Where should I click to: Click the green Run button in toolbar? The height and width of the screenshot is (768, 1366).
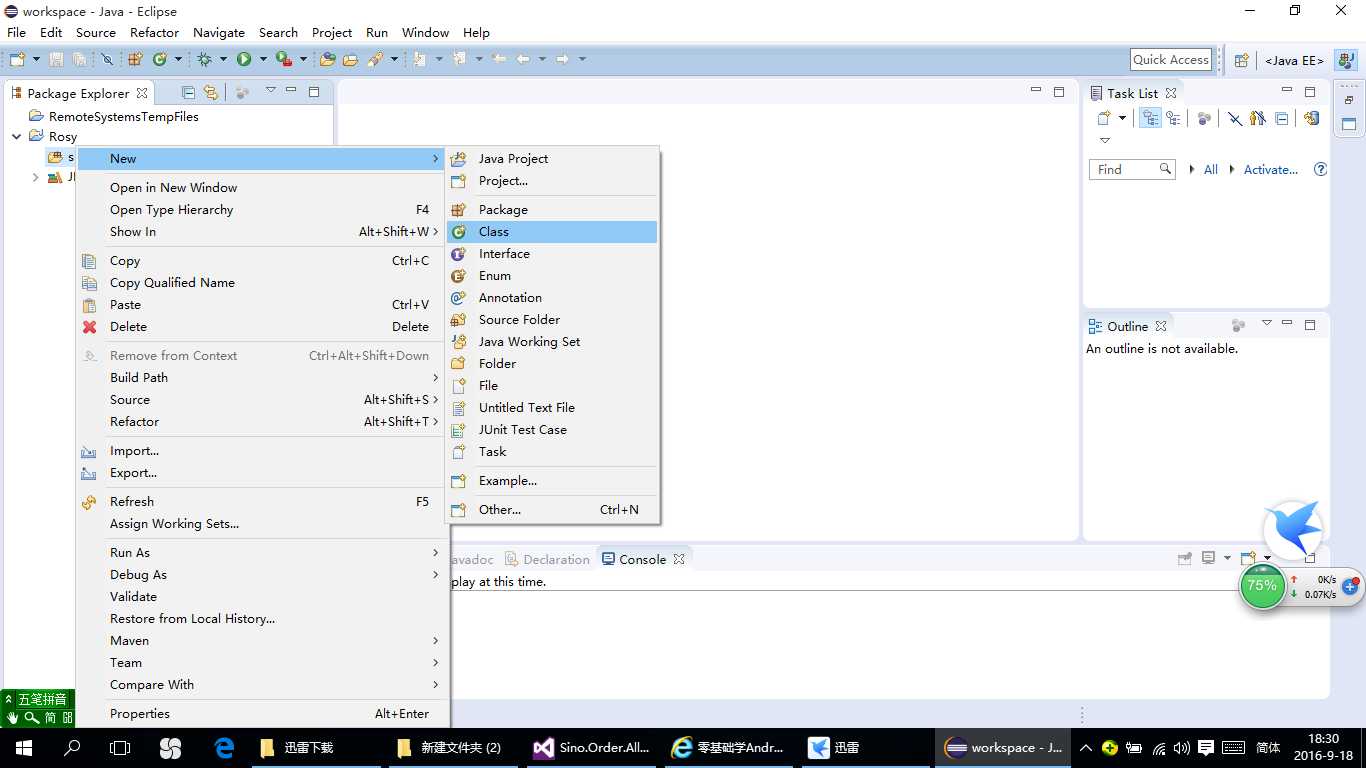coord(244,59)
